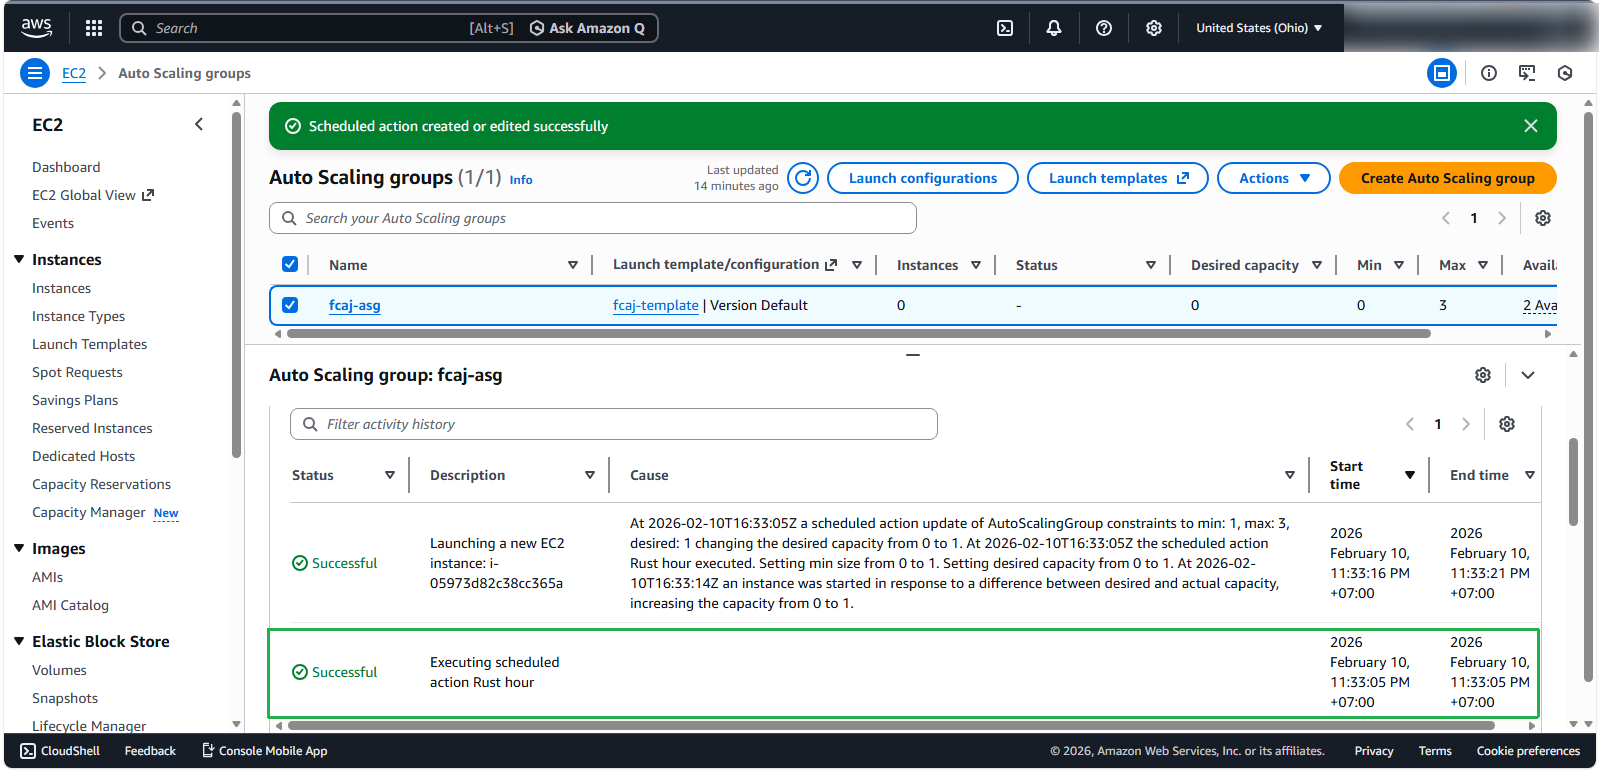This screenshot has width=1600, height=772.
Task: Dismiss the green success banner
Action: tap(1531, 126)
